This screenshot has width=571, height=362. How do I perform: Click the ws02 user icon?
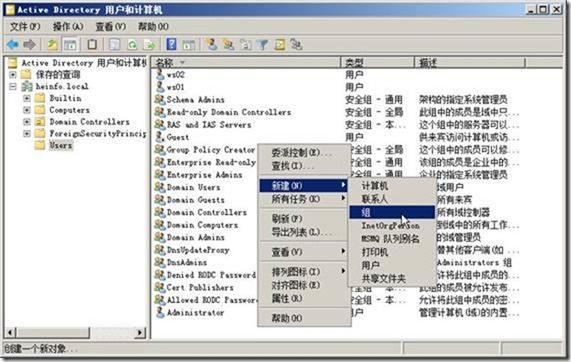coord(160,75)
